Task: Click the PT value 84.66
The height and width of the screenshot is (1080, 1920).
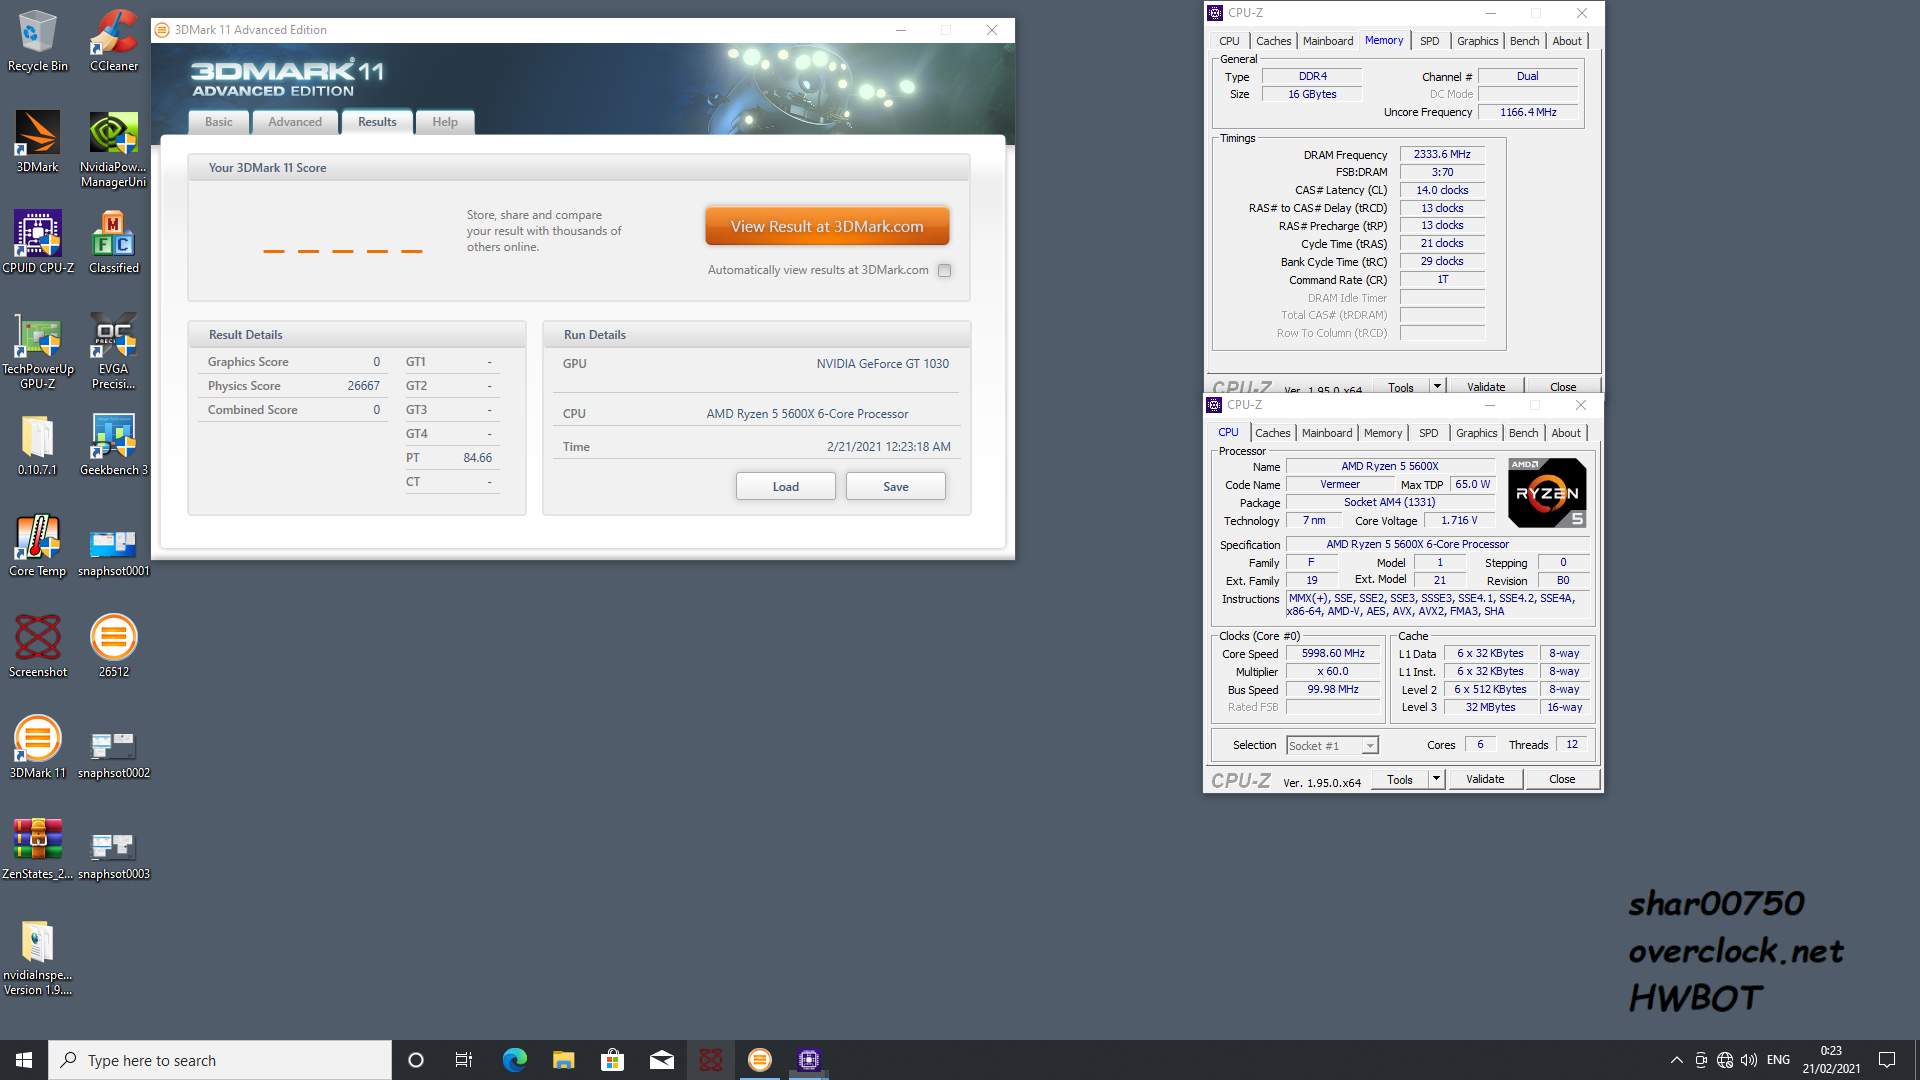Action: click(477, 458)
